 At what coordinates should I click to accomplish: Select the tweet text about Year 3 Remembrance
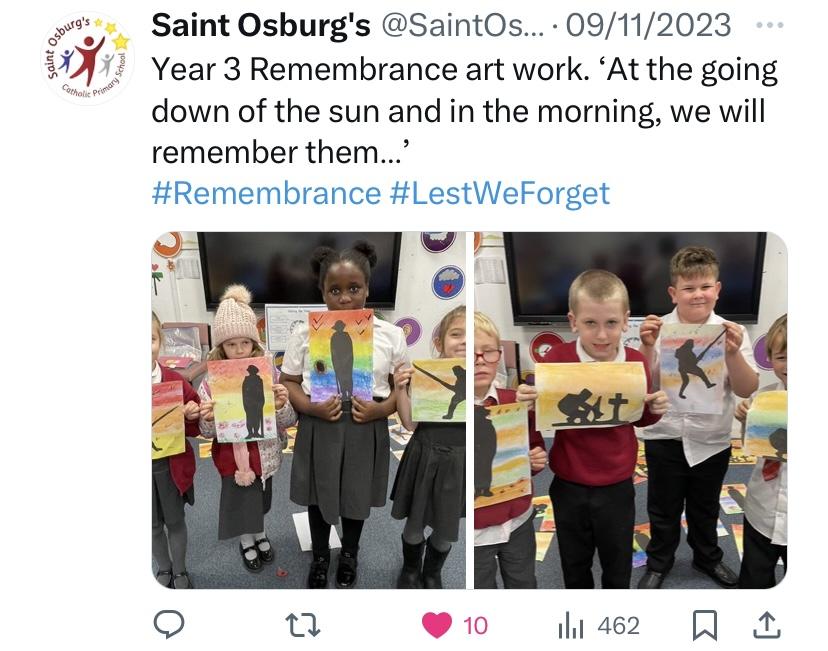pyautogui.click(x=465, y=111)
